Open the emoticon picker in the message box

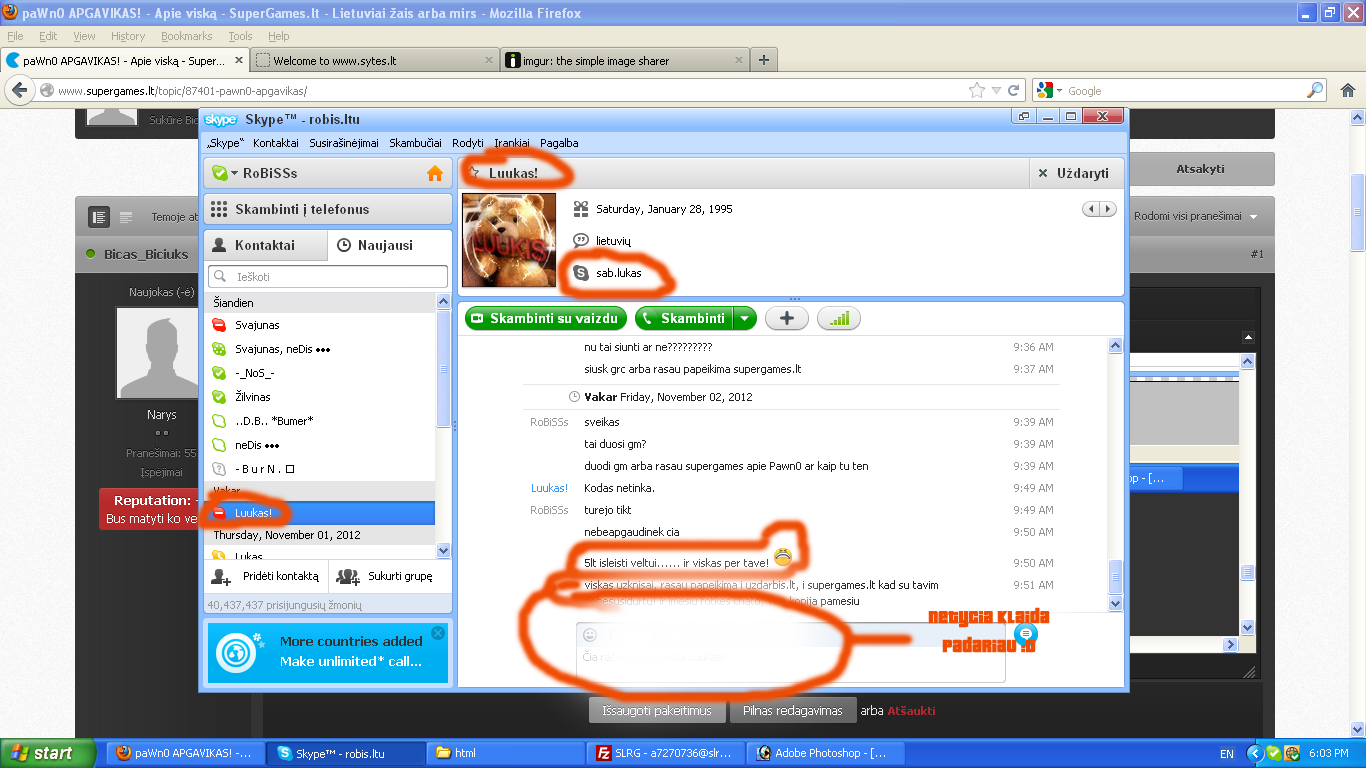pos(590,634)
